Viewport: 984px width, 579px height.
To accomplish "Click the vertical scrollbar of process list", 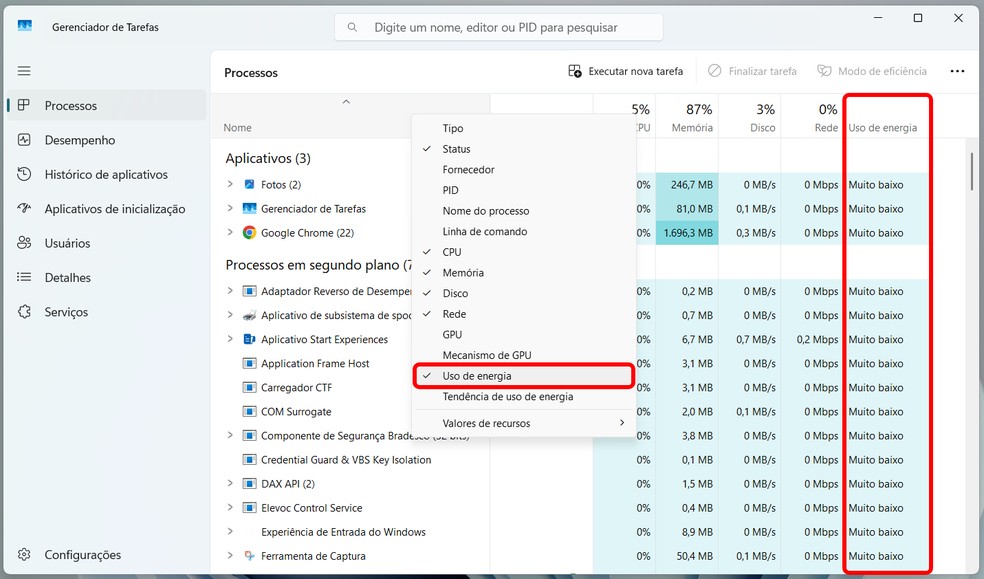I will 971,170.
